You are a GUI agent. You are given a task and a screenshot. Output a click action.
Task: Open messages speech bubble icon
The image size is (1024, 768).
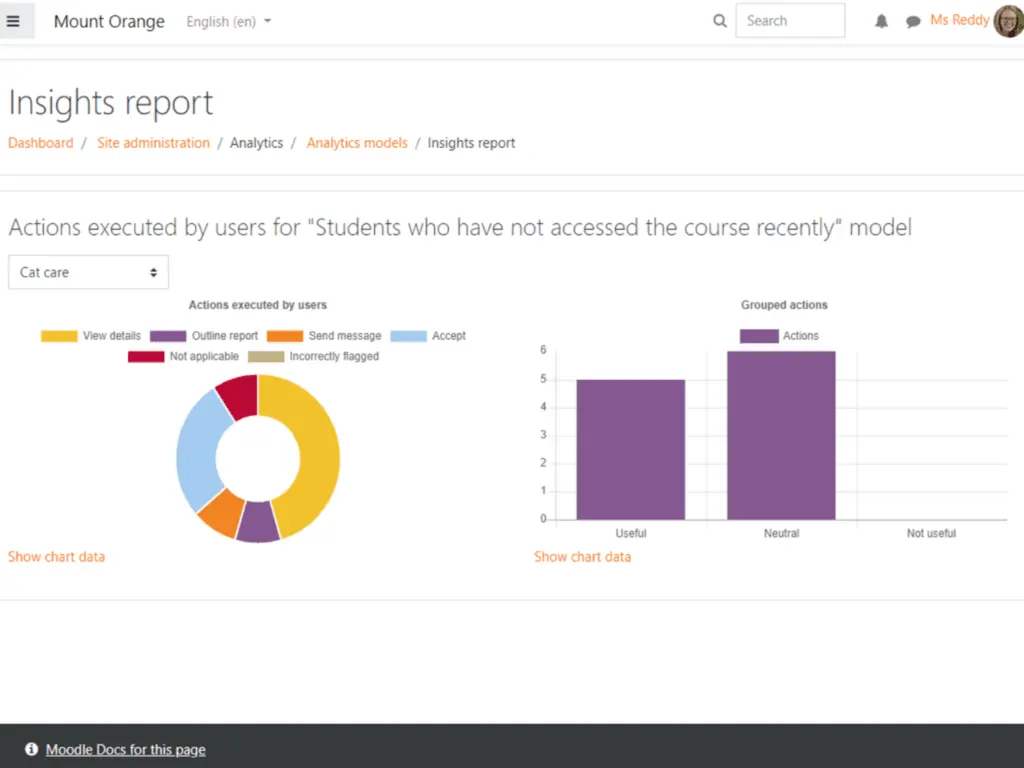913,22
